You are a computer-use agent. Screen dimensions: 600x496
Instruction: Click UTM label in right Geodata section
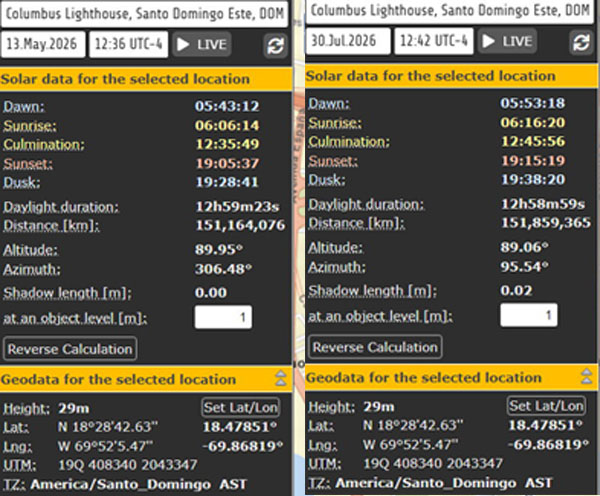point(324,464)
